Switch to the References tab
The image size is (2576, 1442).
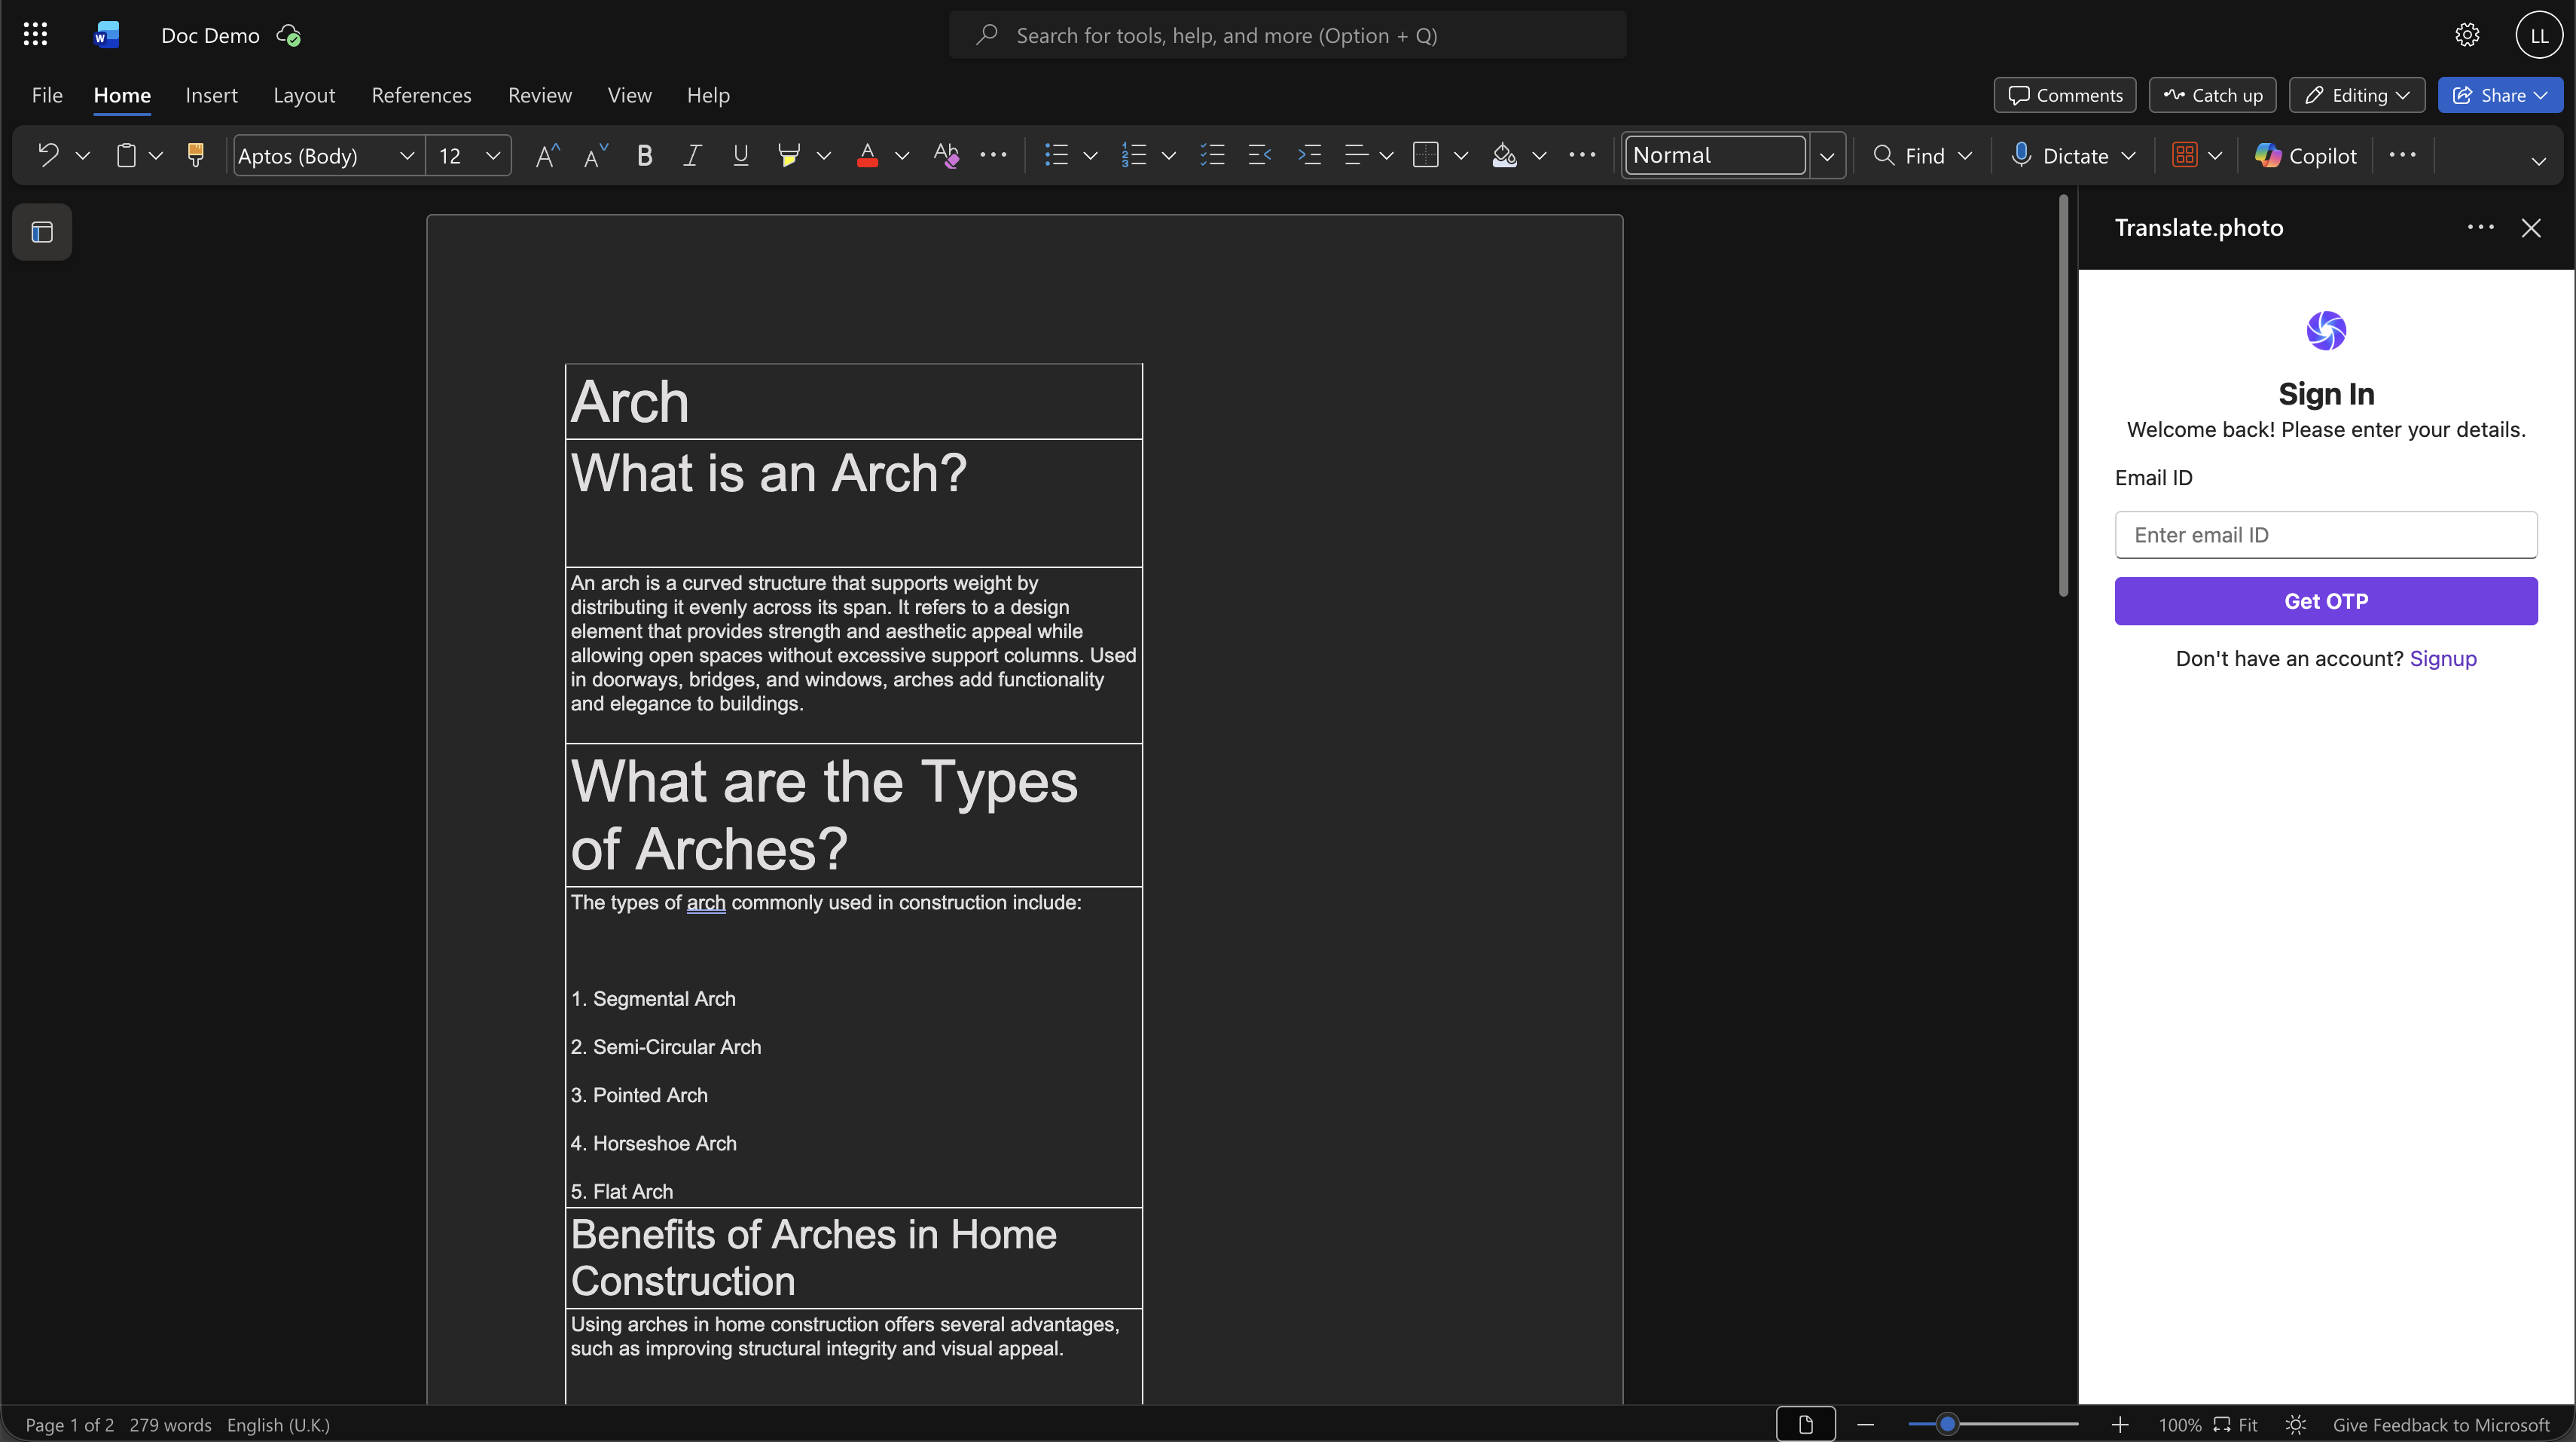tap(421, 95)
